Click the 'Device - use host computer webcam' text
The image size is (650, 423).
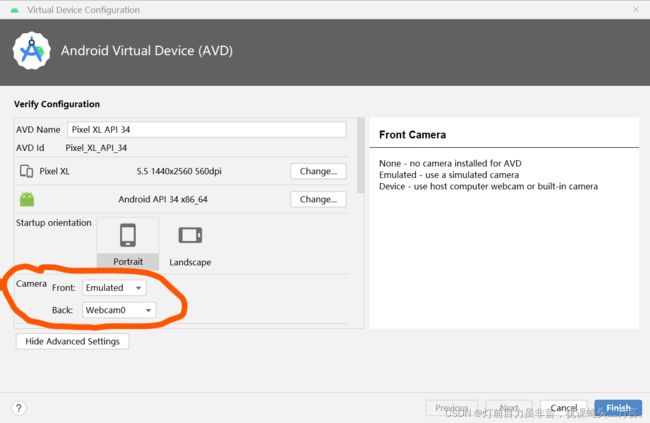tap(488, 187)
